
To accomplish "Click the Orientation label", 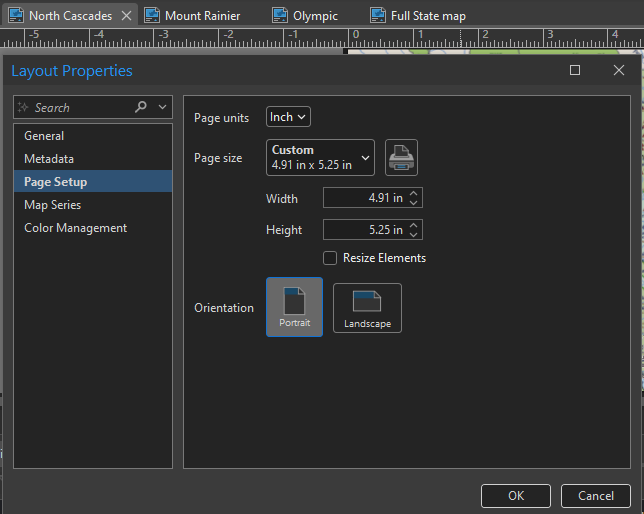I will pos(224,308).
